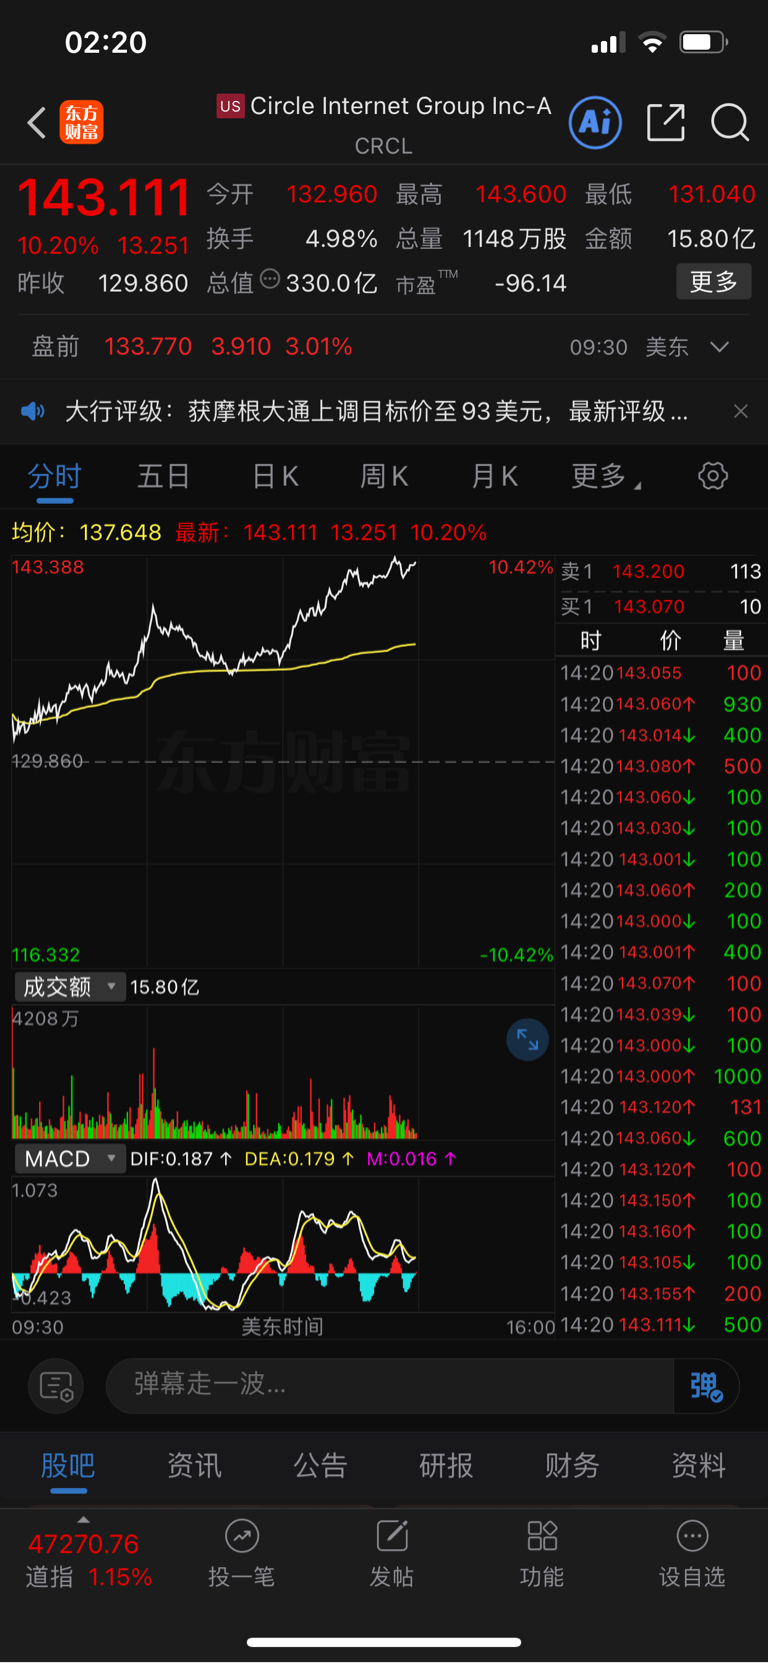Viewport: 768px width, 1663px height.
Task: Tap the 弹幕走一波 input field
Action: pos(390,1386)
